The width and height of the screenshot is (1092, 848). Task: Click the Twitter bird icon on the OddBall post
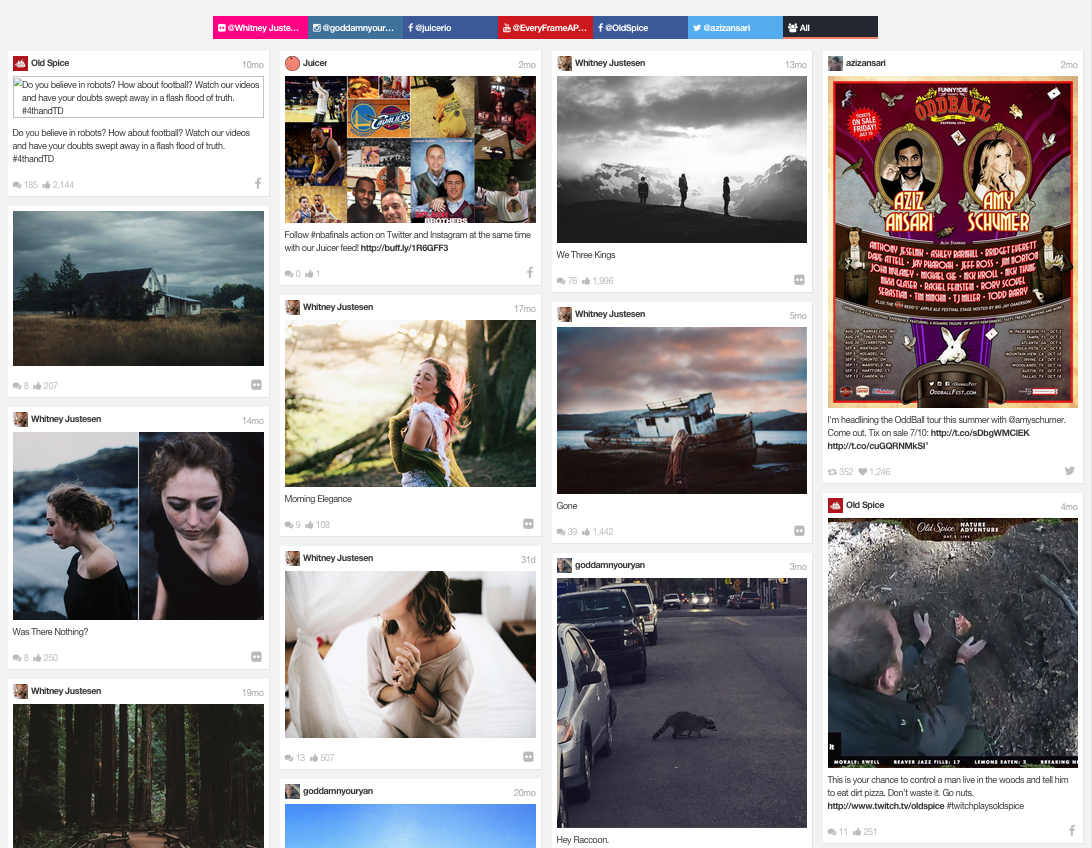(1069, 470)
